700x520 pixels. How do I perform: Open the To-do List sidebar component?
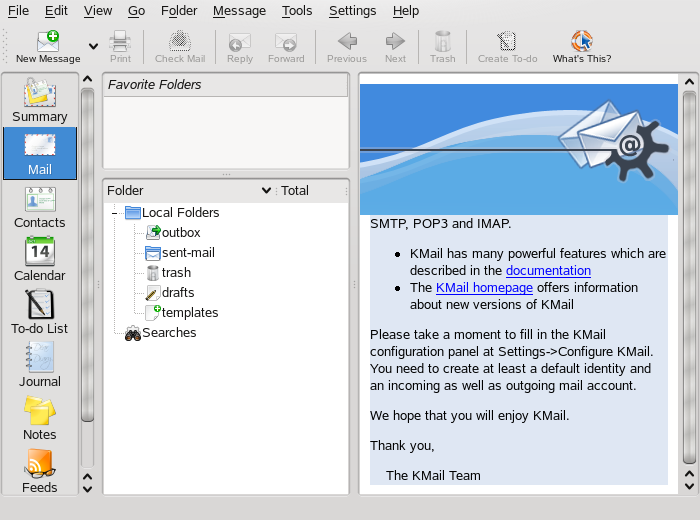click(x=40, y=312)
